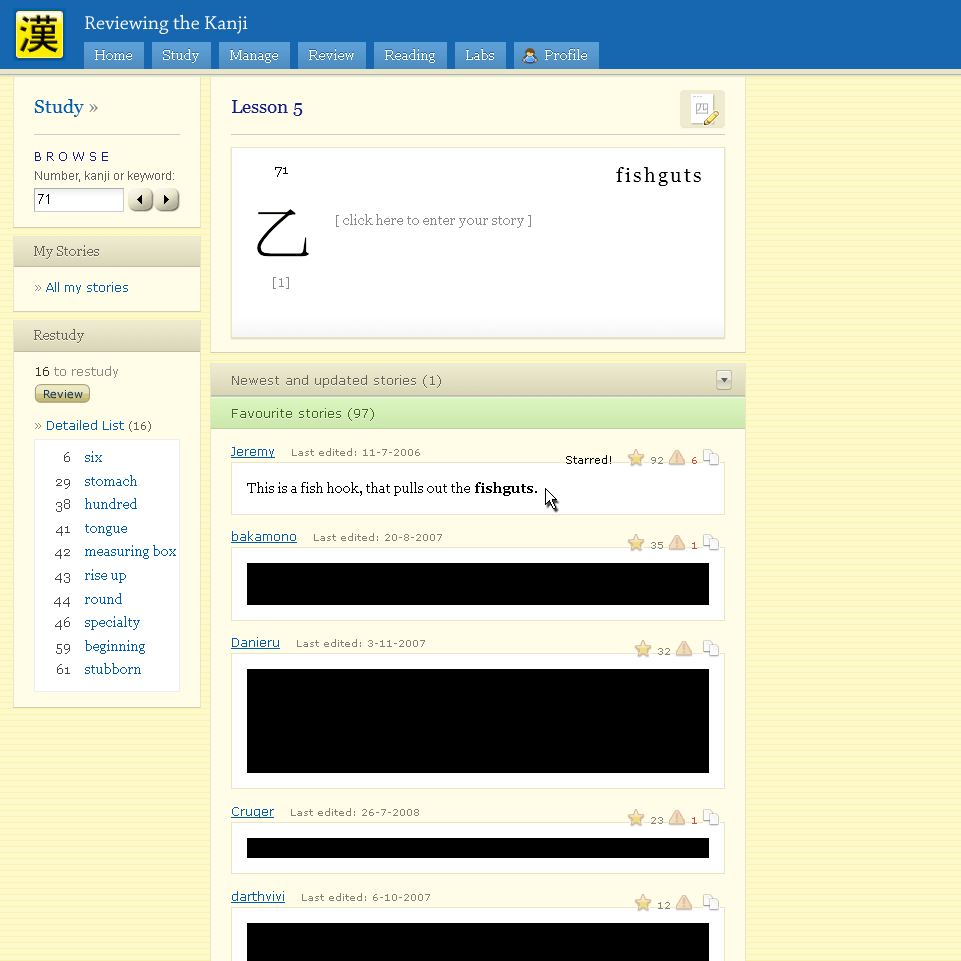This screenshot has width=961, height=961.
Task: Click the 'fishguts' keyword text
Action: (x=659, y=175)
